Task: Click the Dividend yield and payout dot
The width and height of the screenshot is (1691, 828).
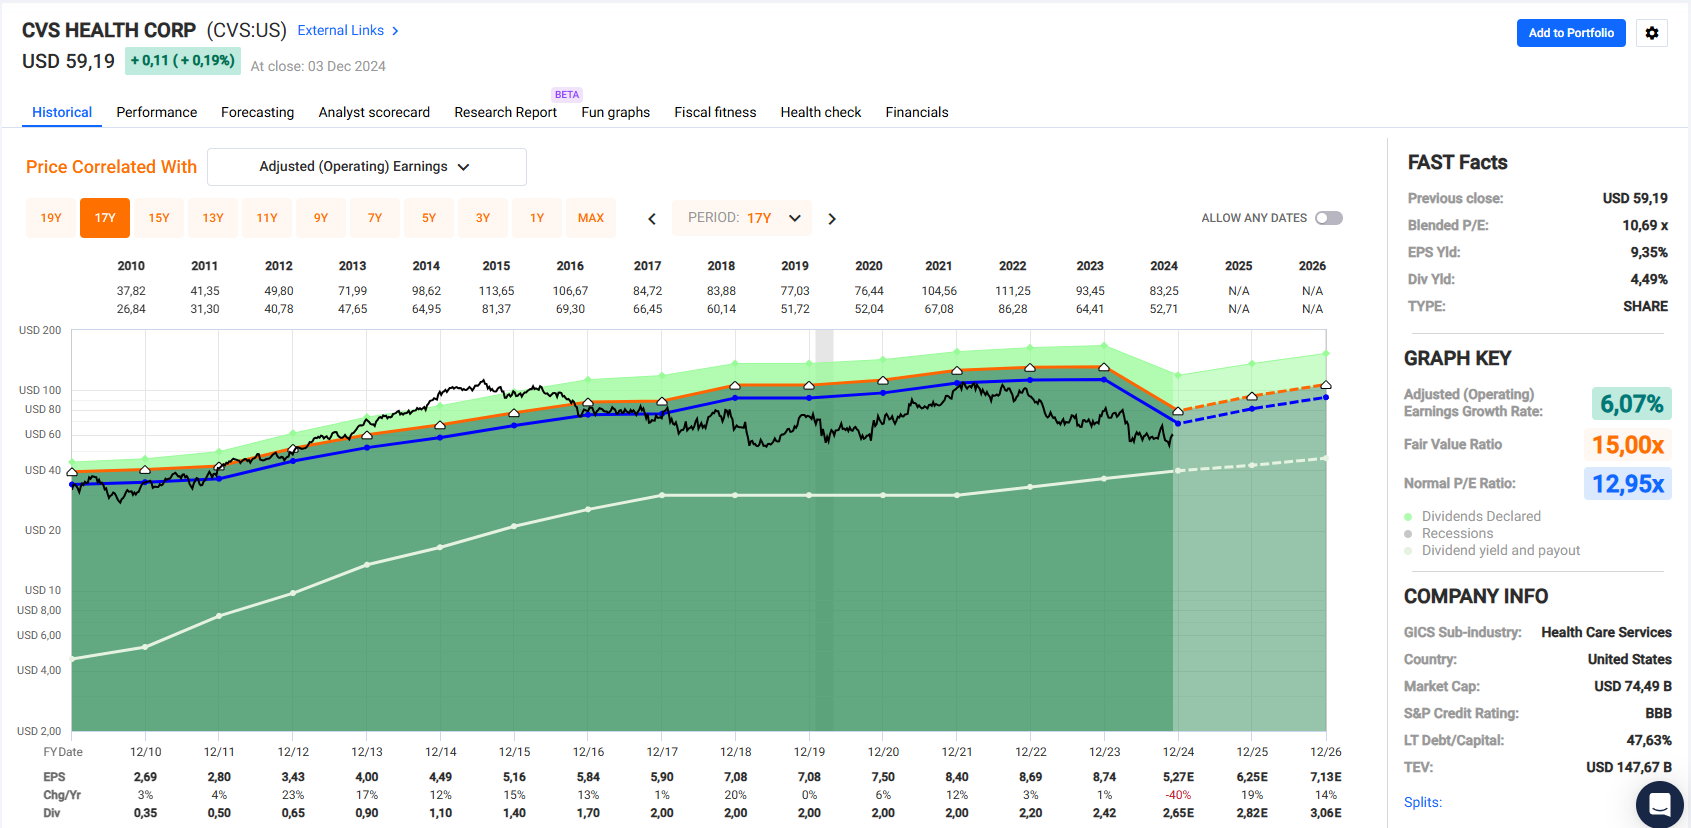Action: click(x=1409, y=551)
